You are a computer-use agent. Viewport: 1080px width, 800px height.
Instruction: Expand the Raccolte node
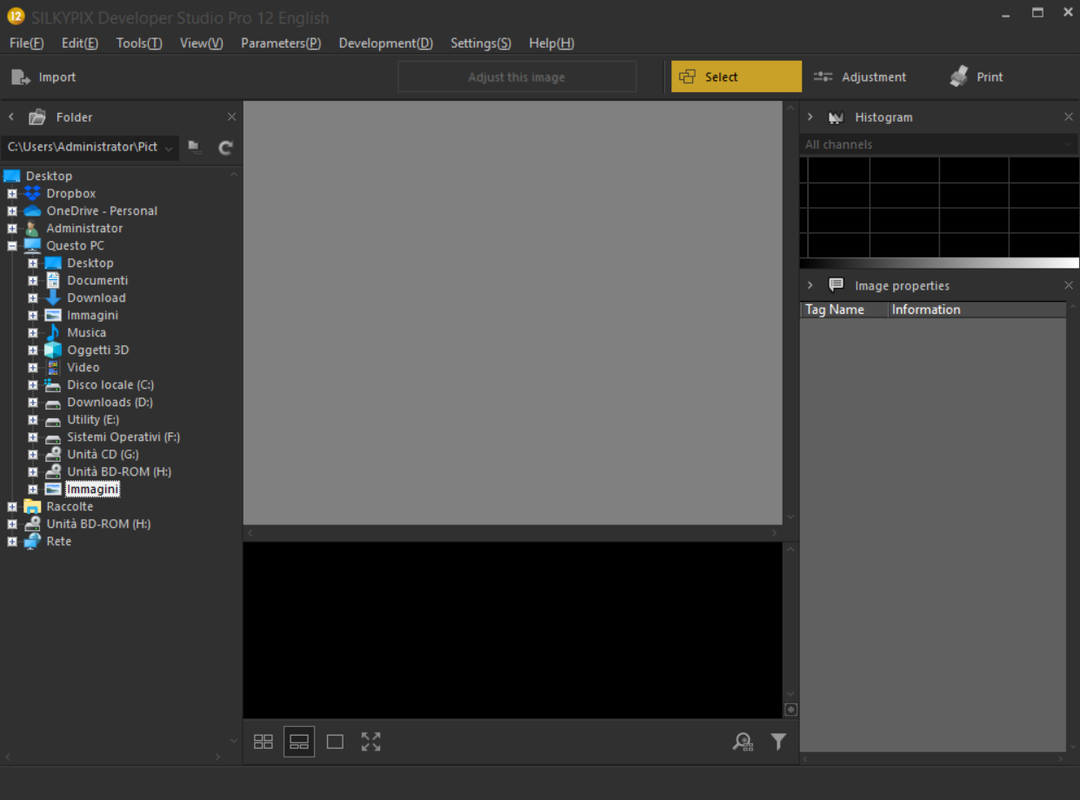[12, 506]
